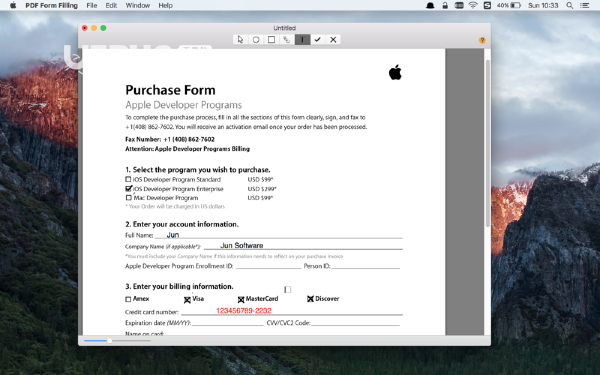Select the cross mark stamp tool

coord(333,39)
